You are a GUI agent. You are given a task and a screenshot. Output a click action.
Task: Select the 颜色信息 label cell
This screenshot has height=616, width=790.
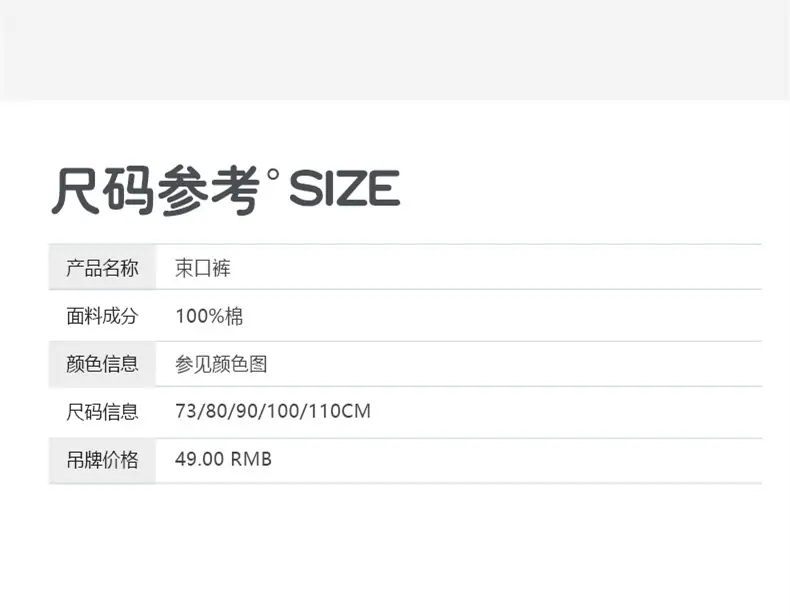click(102, 364)
